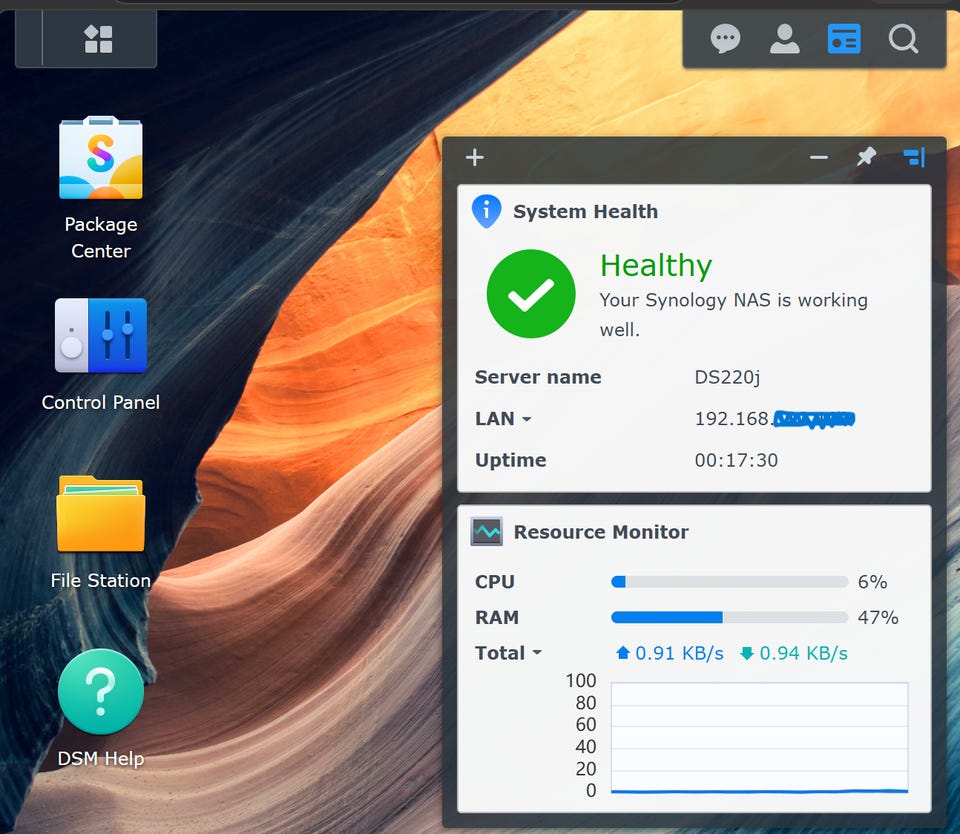
Task: Open DSM Help question mark icon
Action: [100, 691]
